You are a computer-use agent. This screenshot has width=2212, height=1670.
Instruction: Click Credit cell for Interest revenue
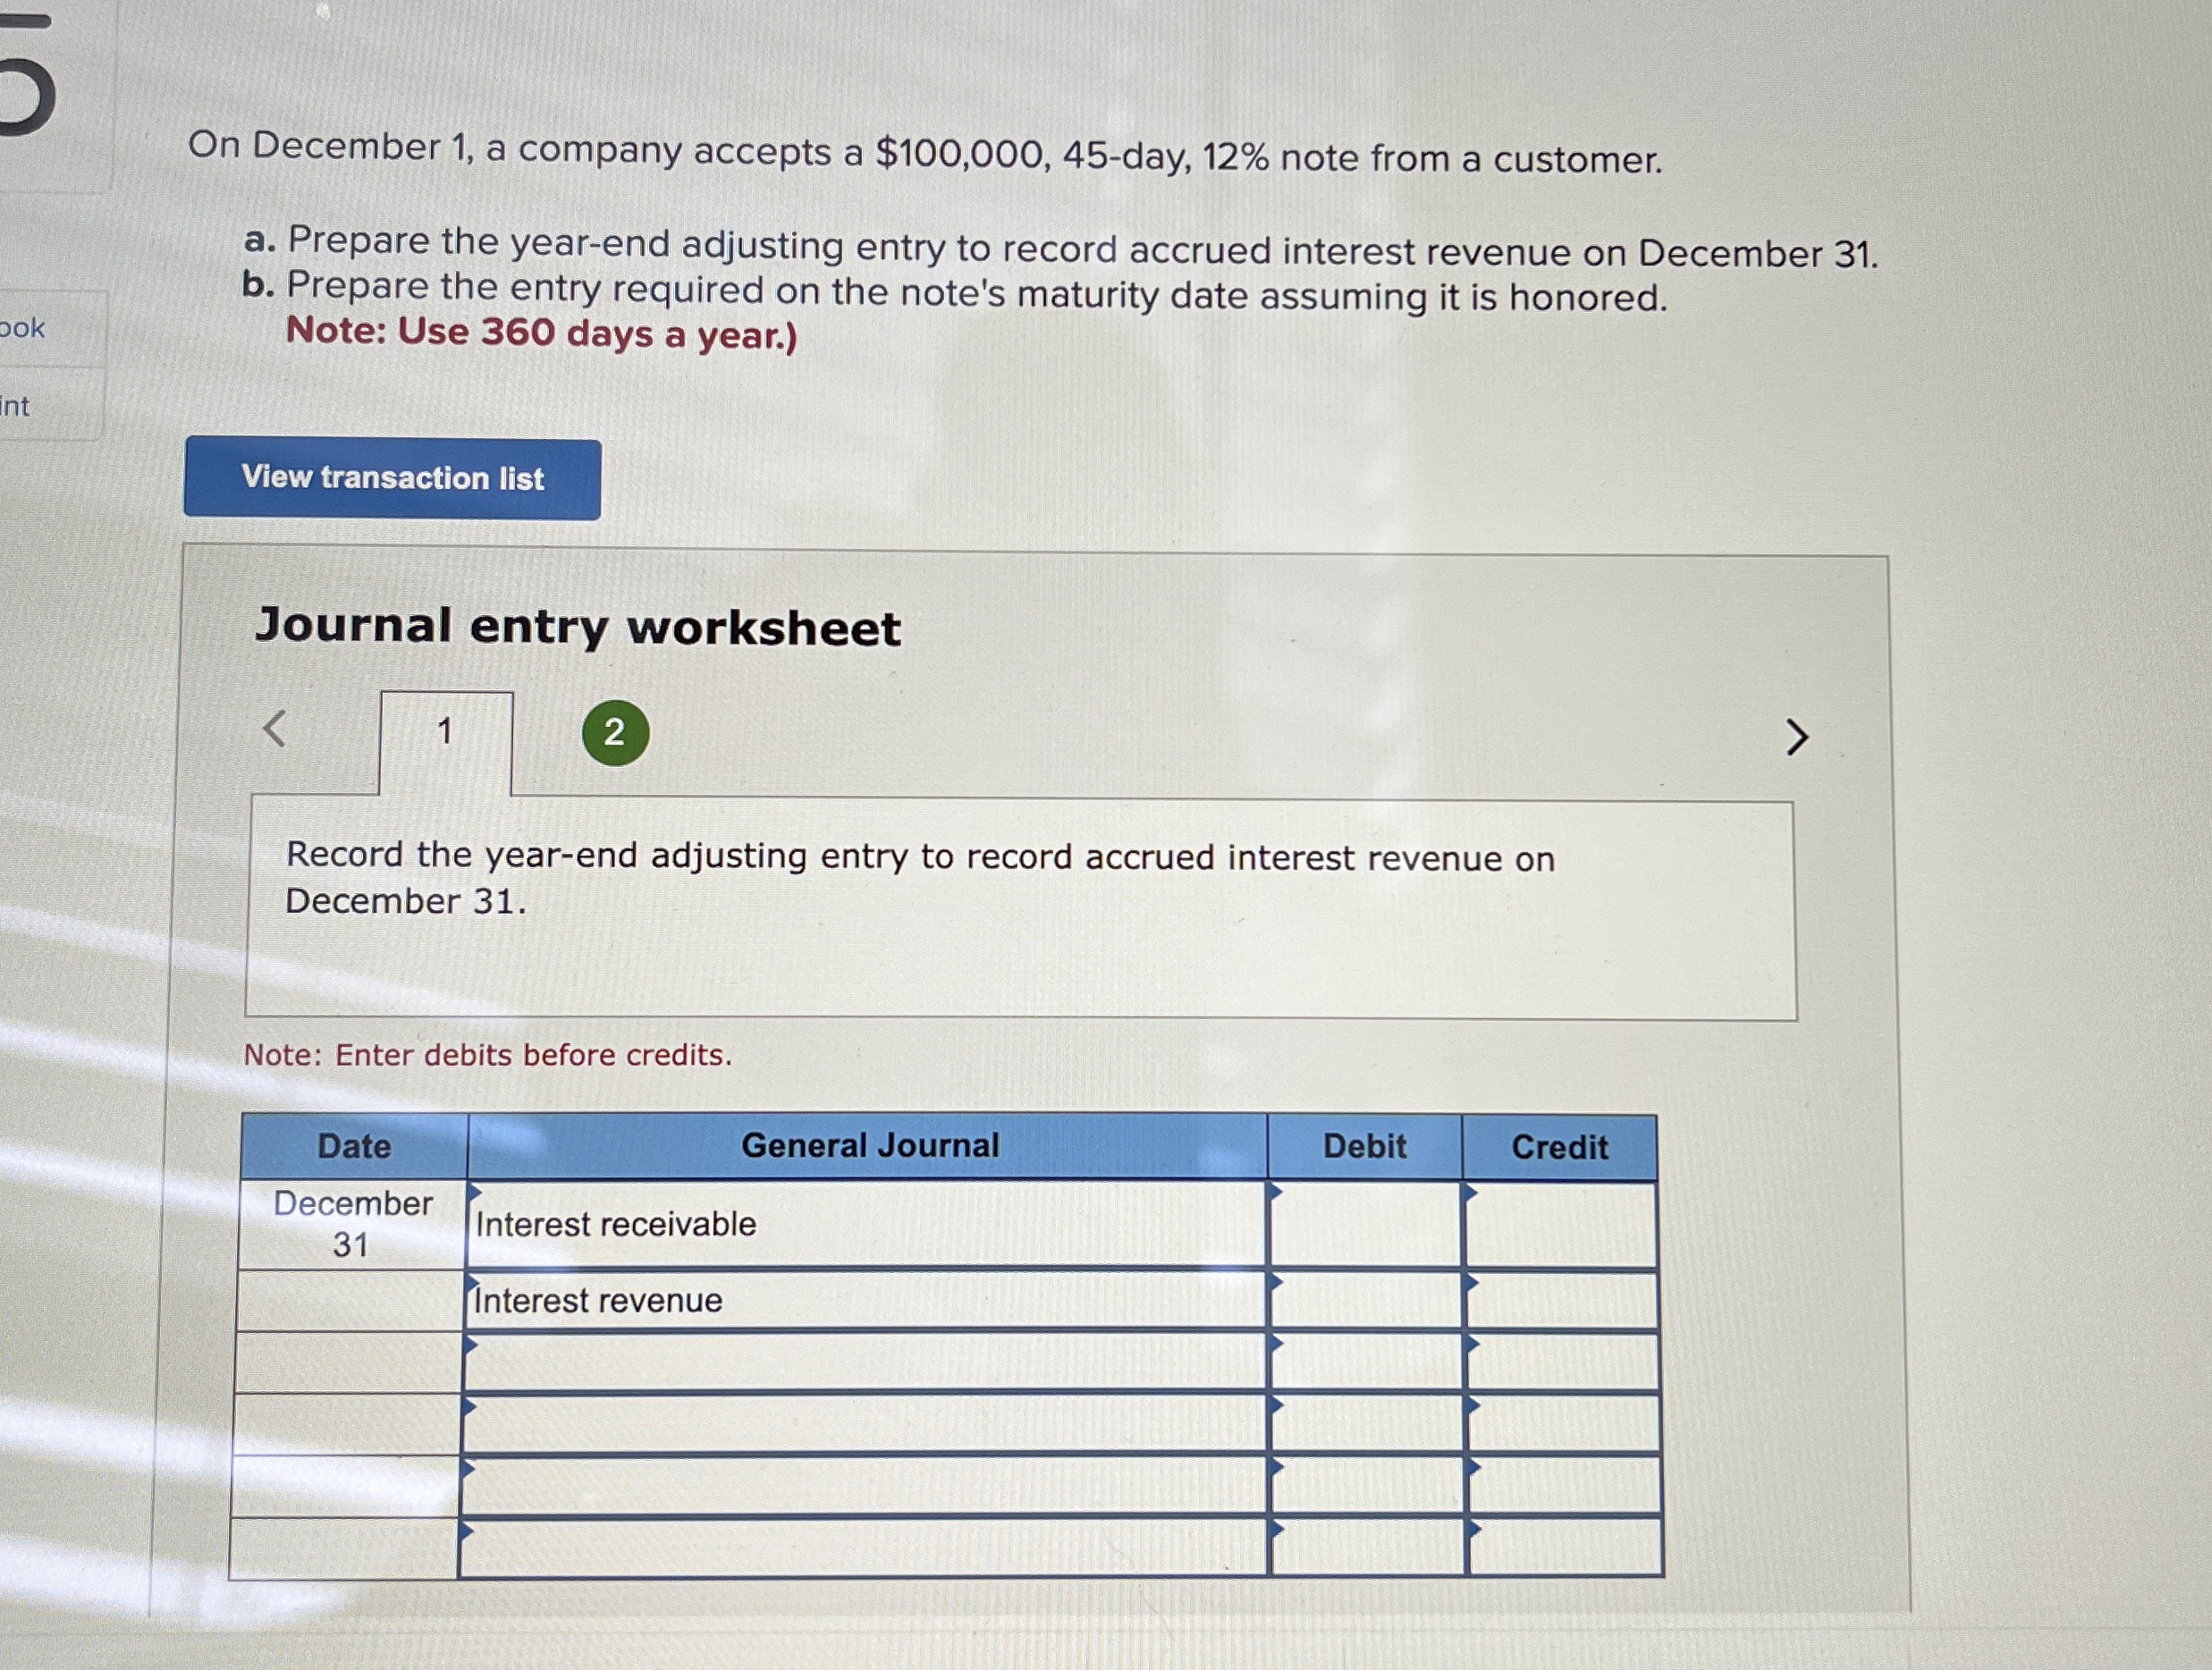(x=1562, y=1301)
